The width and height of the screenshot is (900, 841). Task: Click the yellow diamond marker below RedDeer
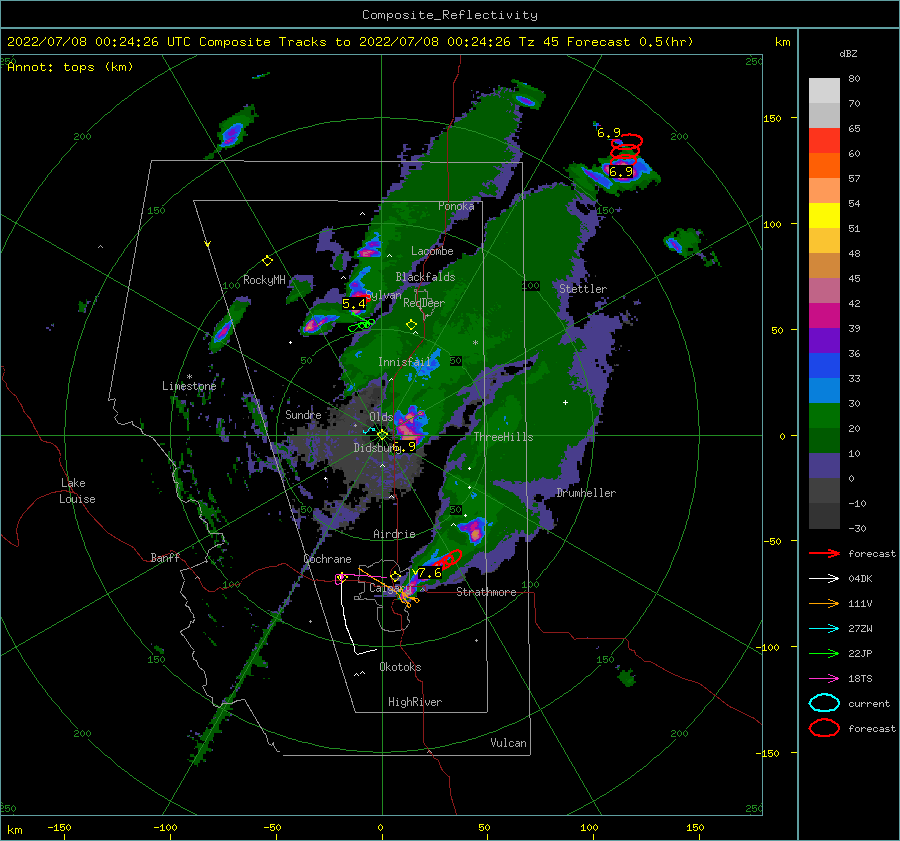(x=411, y=325)
